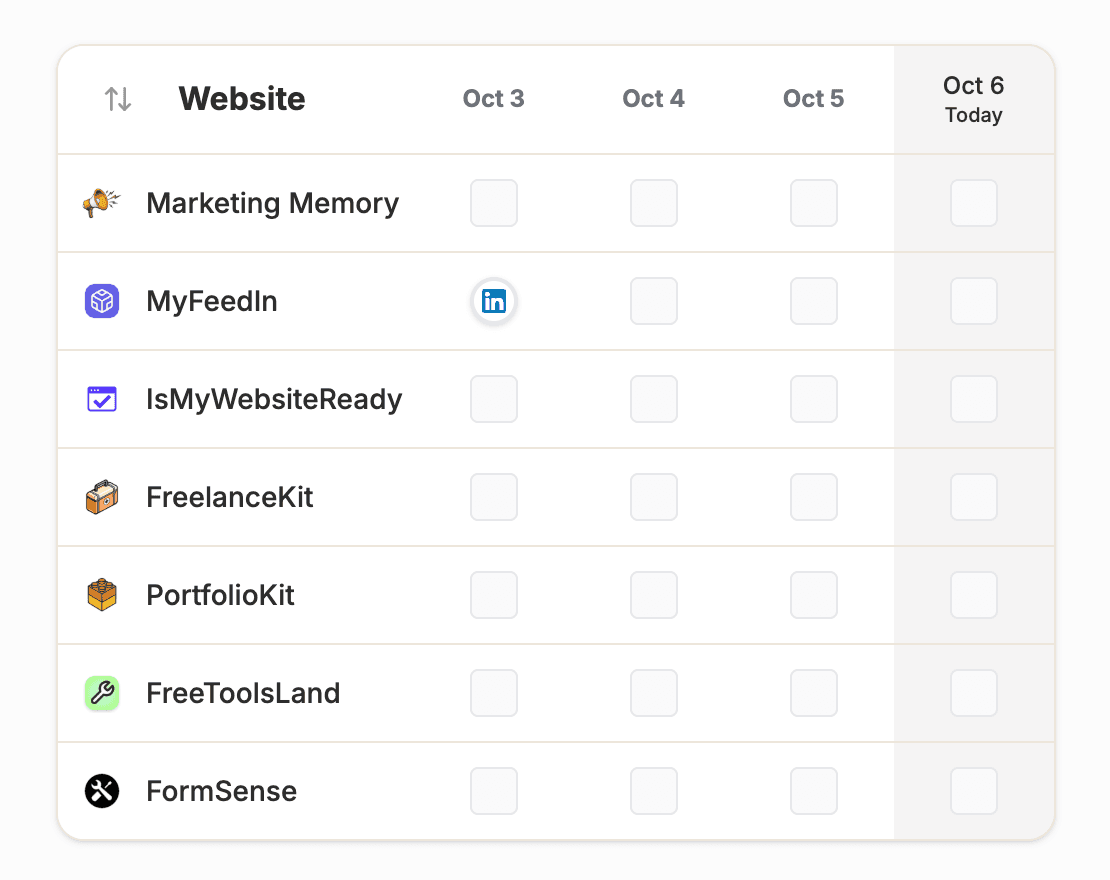This screenshot has height=880, width=1110.
Task: Click the Oct 5 date header
Action: [x=814, y=99]
